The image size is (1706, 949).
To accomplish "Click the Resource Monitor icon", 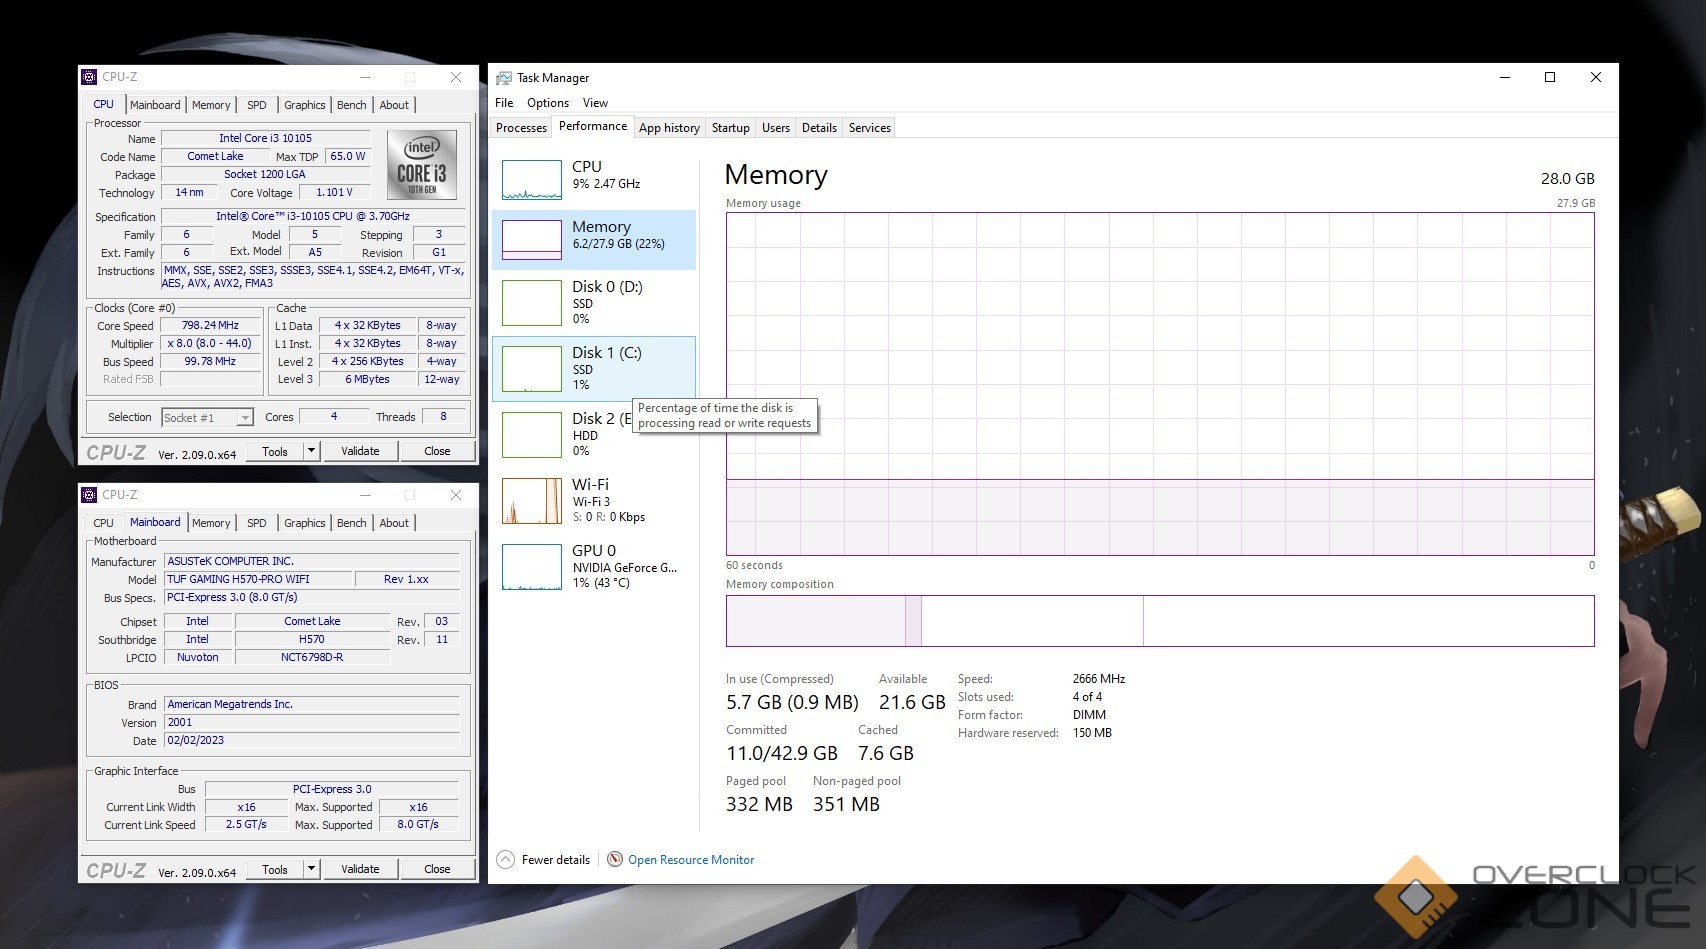I will (615, 860).
